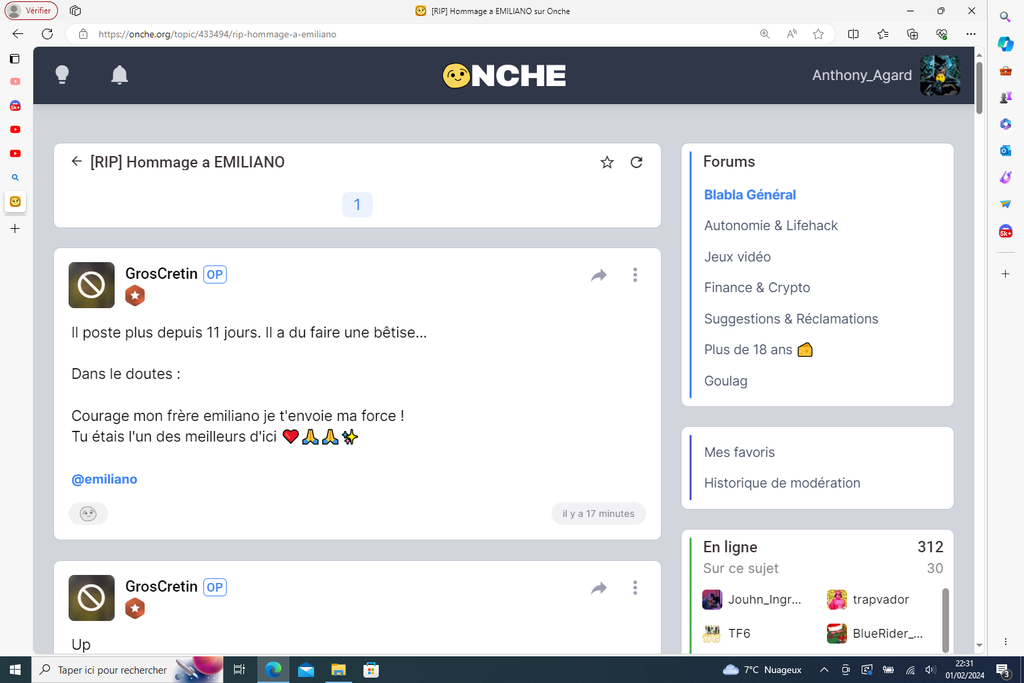Open Autonomie & Lifehack forum
This screenshot has height=683, width=1024.
(x=771, y=225)
